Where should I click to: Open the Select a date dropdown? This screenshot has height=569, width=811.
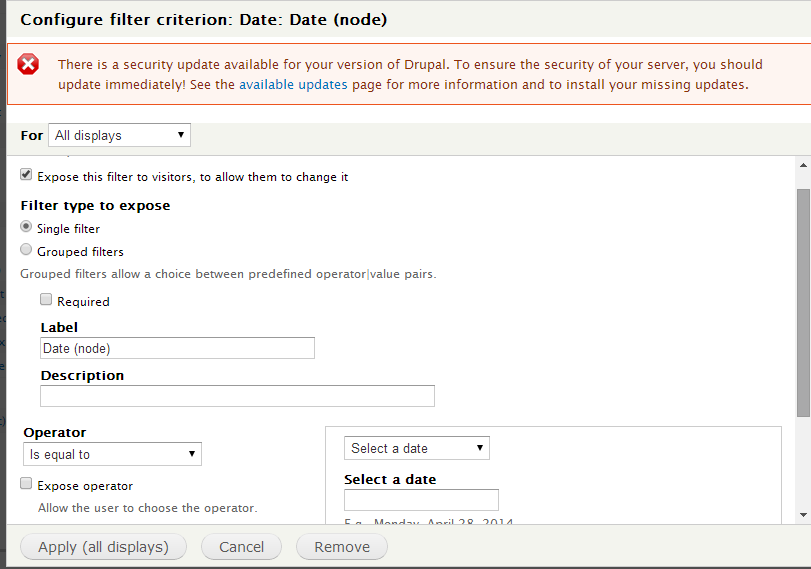click(x=417, y=448)
